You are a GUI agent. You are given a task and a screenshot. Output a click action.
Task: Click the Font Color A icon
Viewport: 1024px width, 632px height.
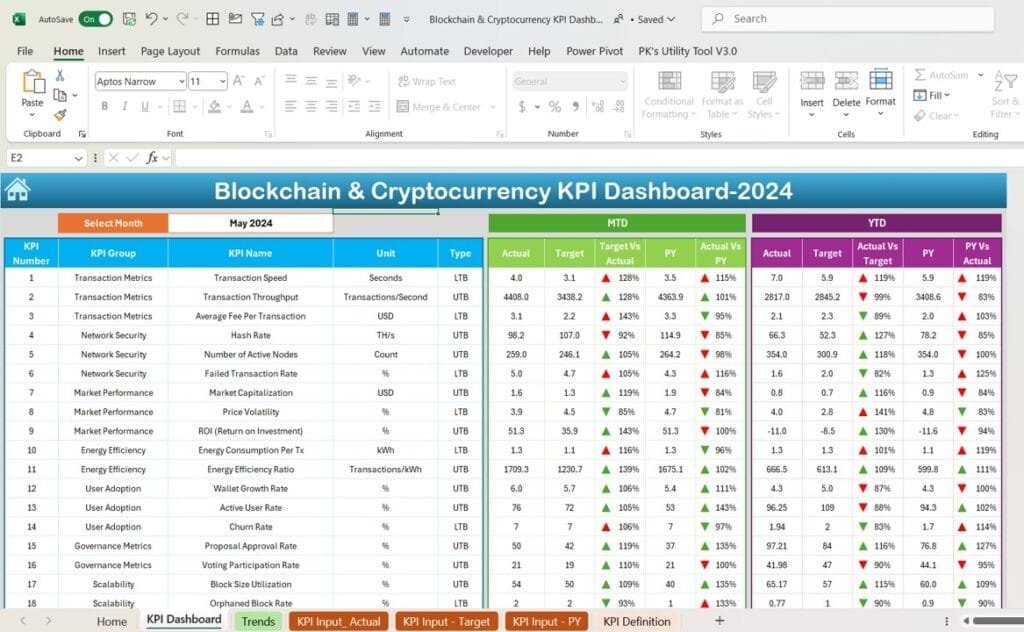(x=247, y=106)
